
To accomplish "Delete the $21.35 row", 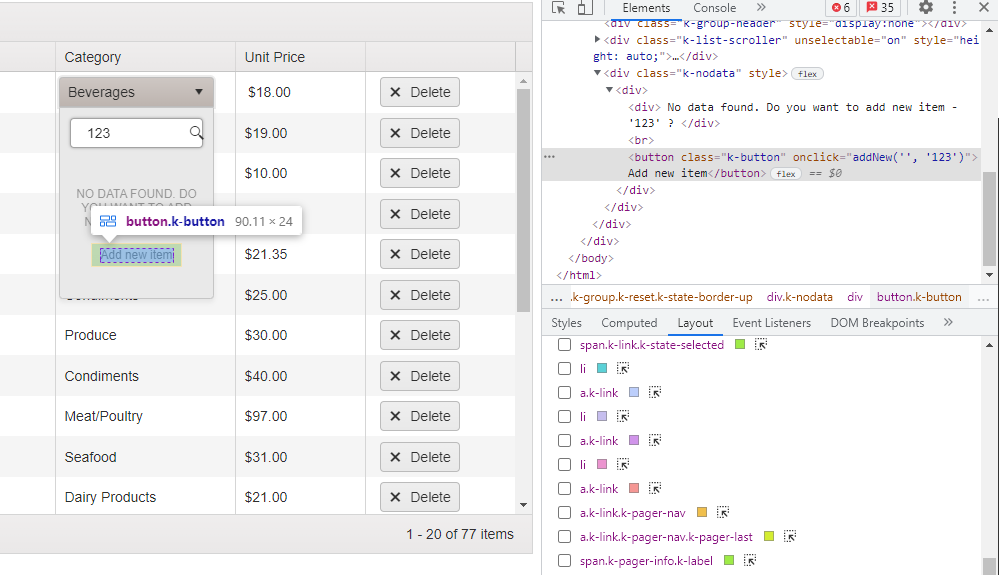I will click(420, 254).
